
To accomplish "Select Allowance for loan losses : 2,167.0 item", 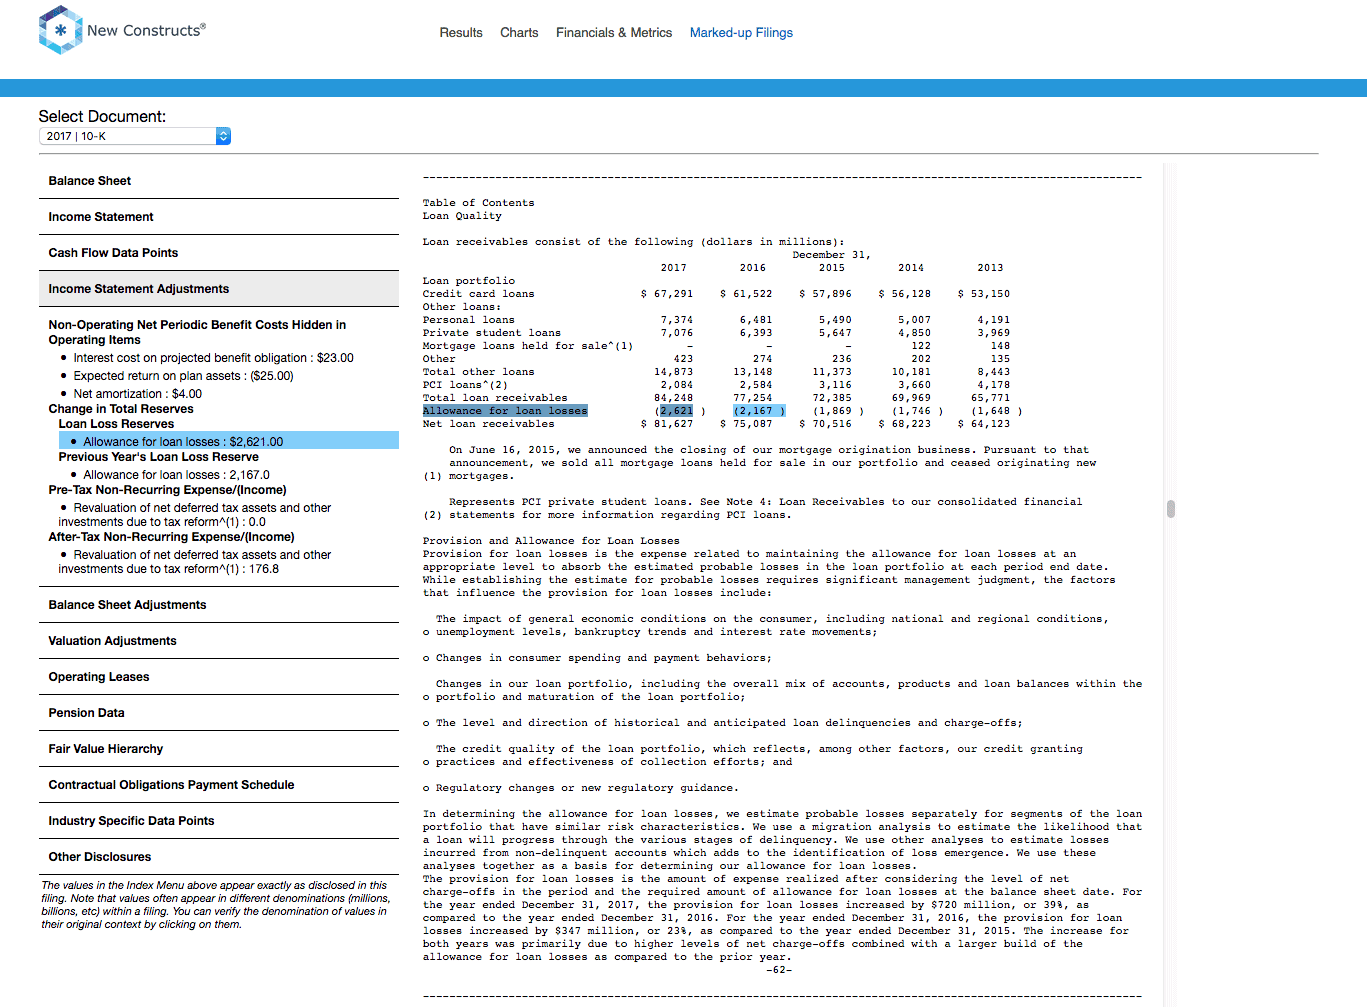I will coord(176,475).
